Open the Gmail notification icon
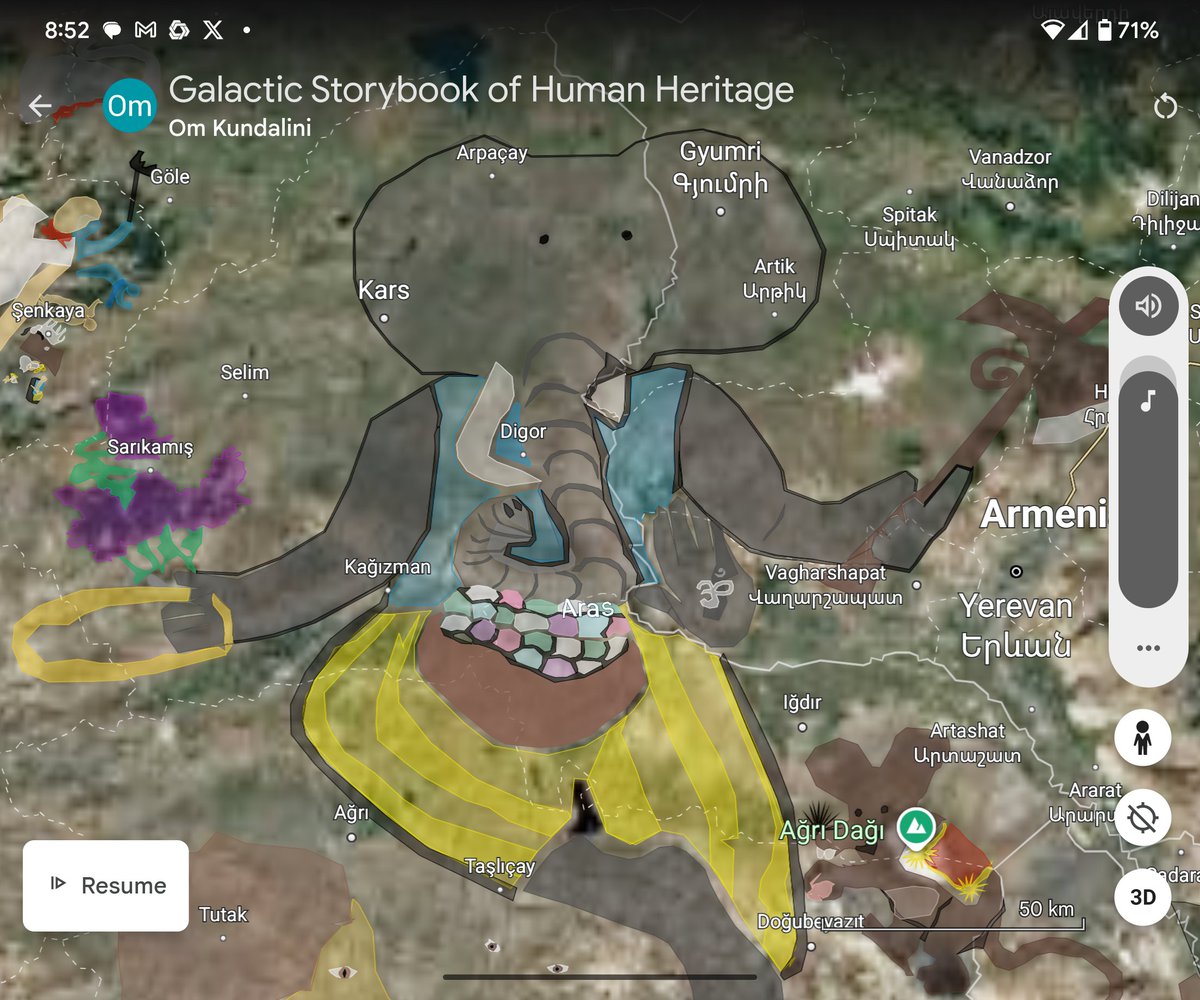This screenshot has height=1000, width=1200. [145, 30]
